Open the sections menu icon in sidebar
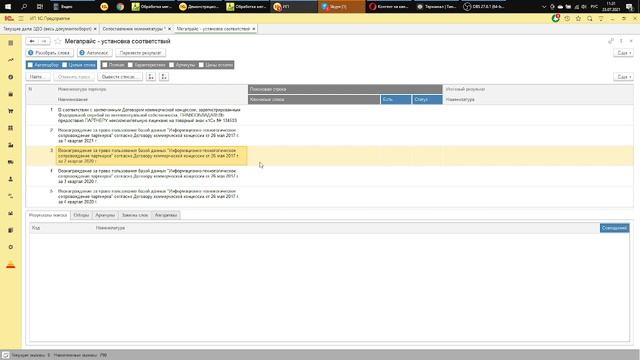Image resolution: width=640 pixels, height=360 pixels. pyautogui.click(x=11, y=43)
